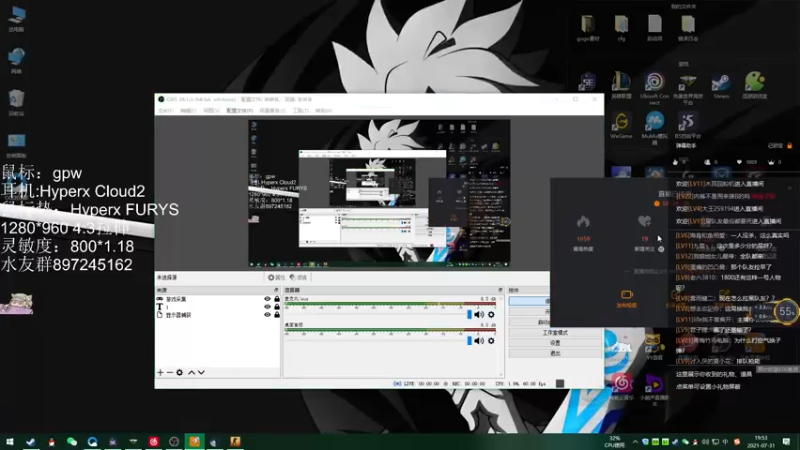Move source up with the up arrow
The height and width of the screenshot is (450, 800).
click(191, 372)
